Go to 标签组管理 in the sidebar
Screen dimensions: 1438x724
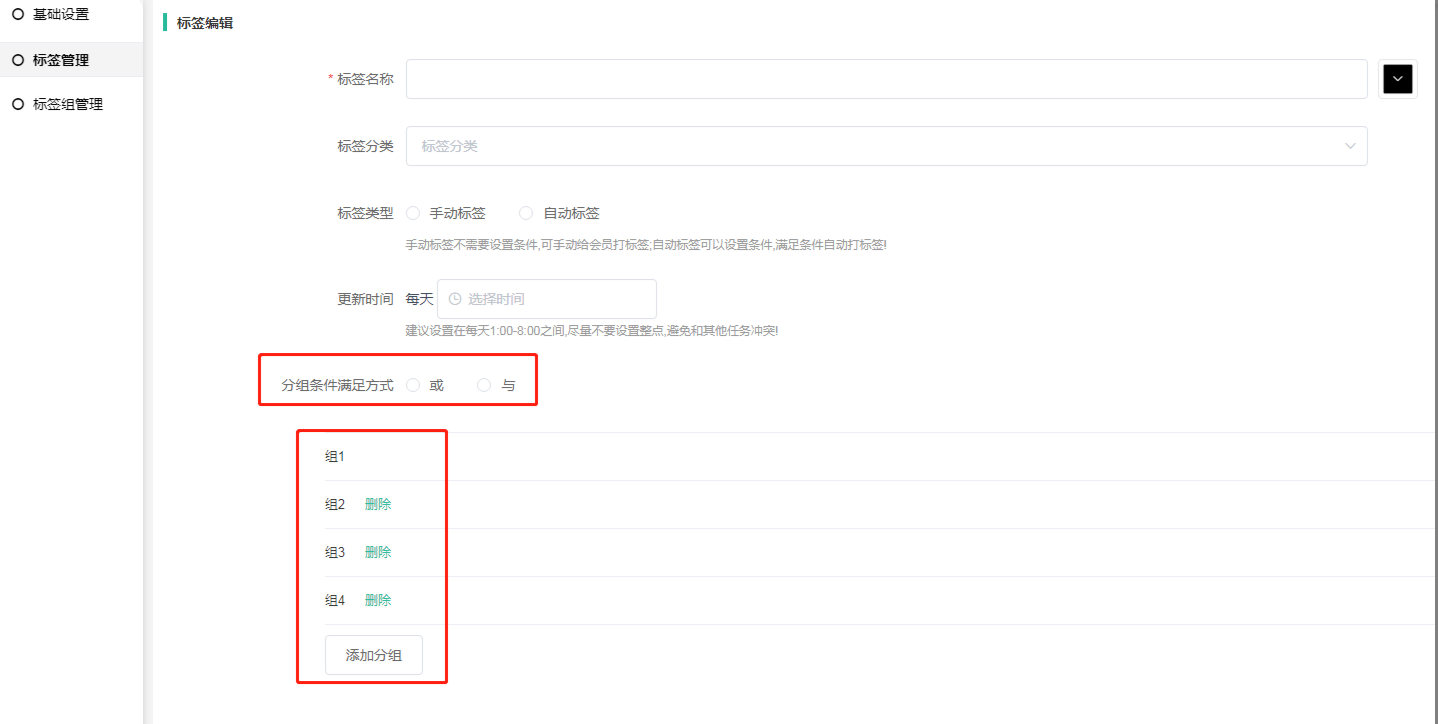point(67,104)
